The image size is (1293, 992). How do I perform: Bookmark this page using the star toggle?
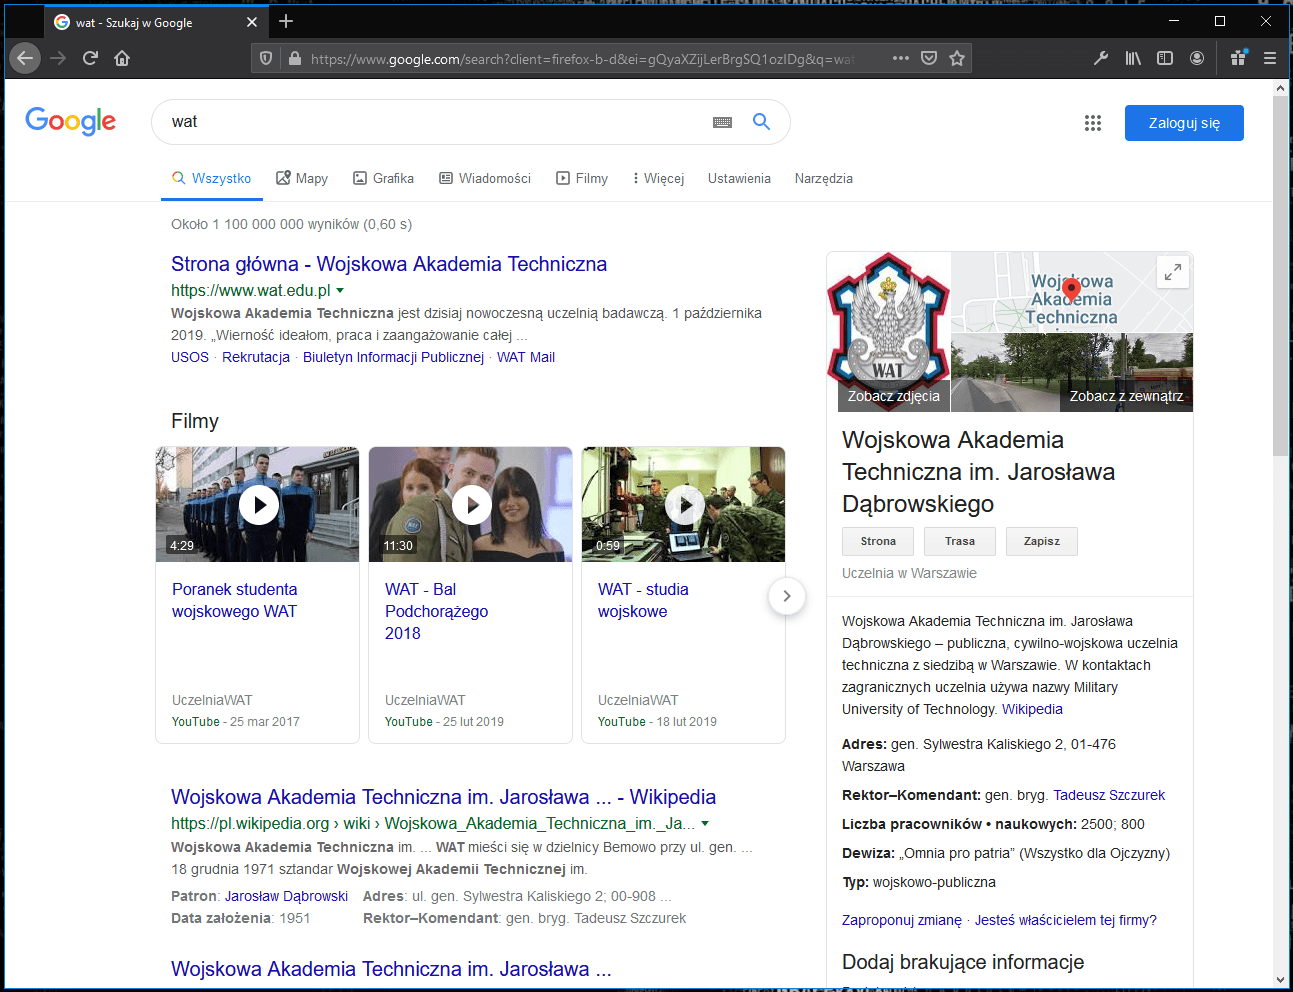pos(954,58)
